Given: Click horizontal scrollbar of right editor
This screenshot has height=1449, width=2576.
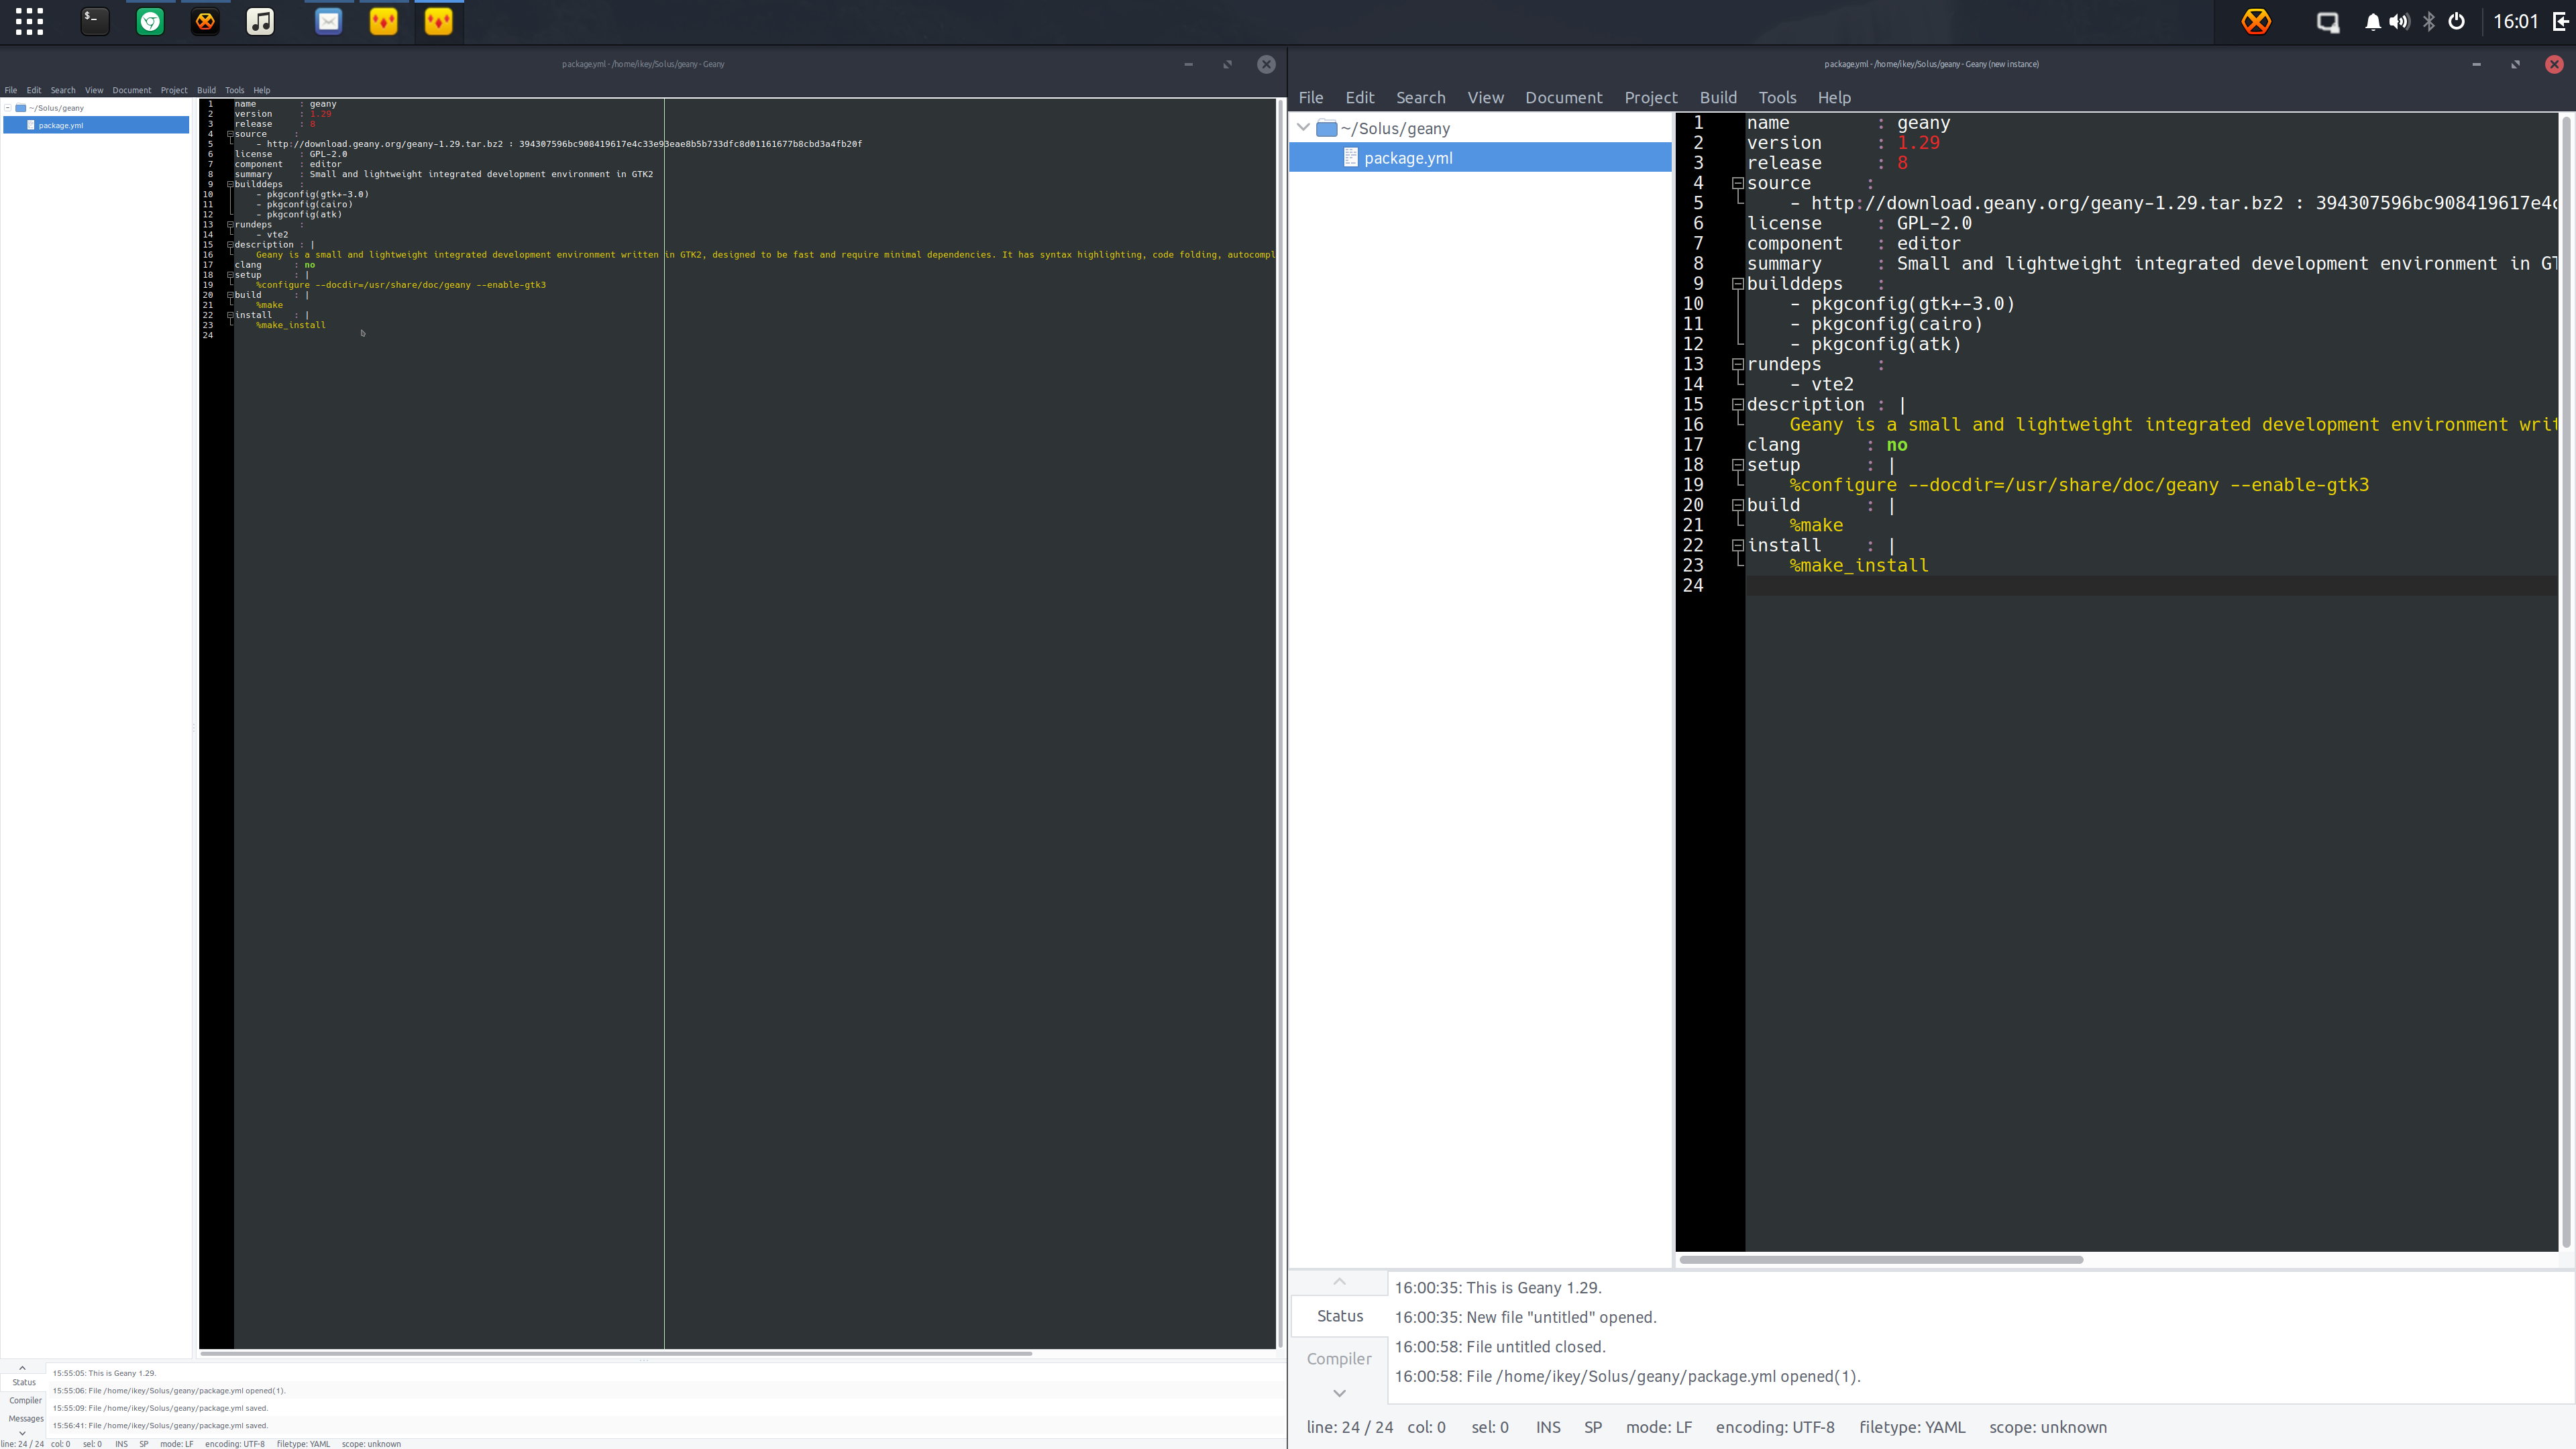Looking at the screenshot, I should [1881, 1260].
